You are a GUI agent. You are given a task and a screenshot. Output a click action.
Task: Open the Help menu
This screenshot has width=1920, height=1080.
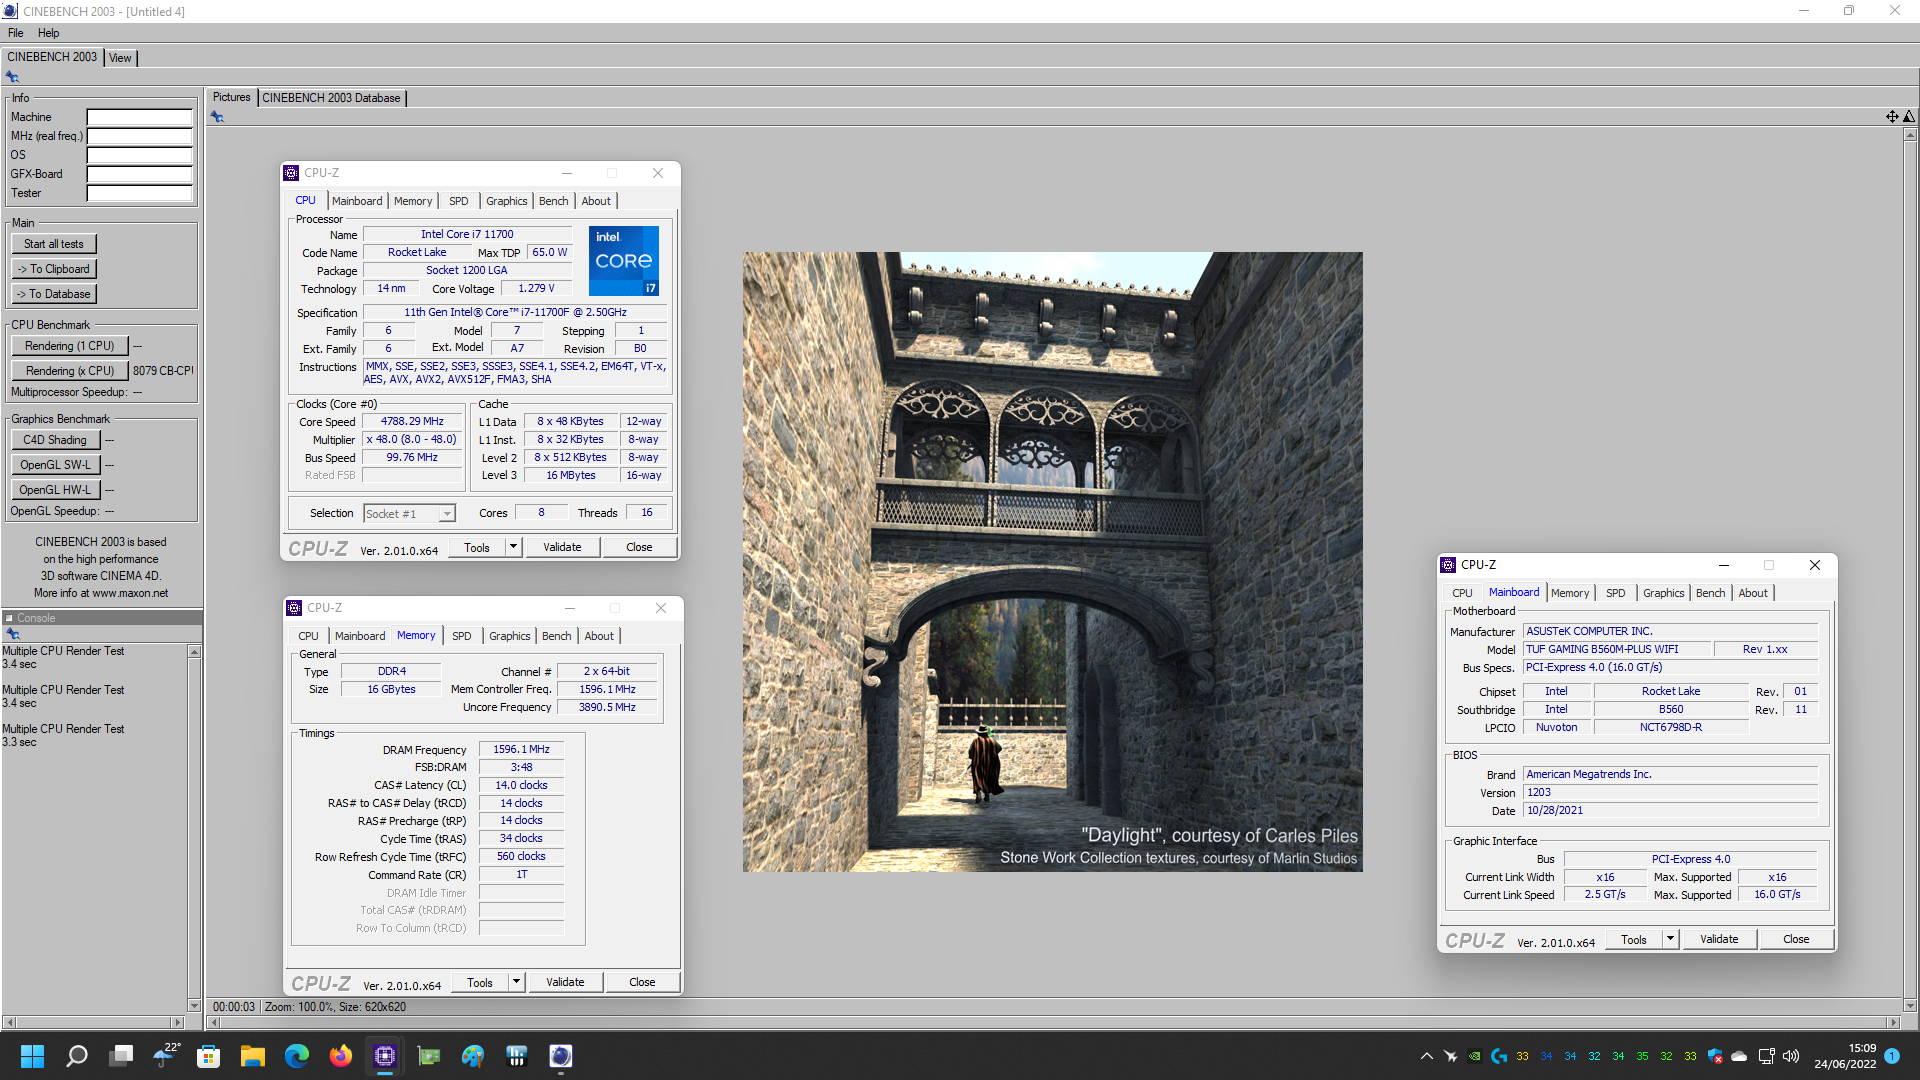[48, 33]
